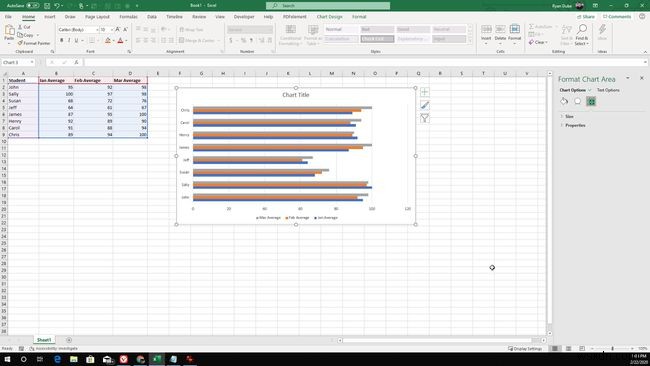Open the font color dropdown arrow
This screenshot has width=650, height=366.
[126, 41]
